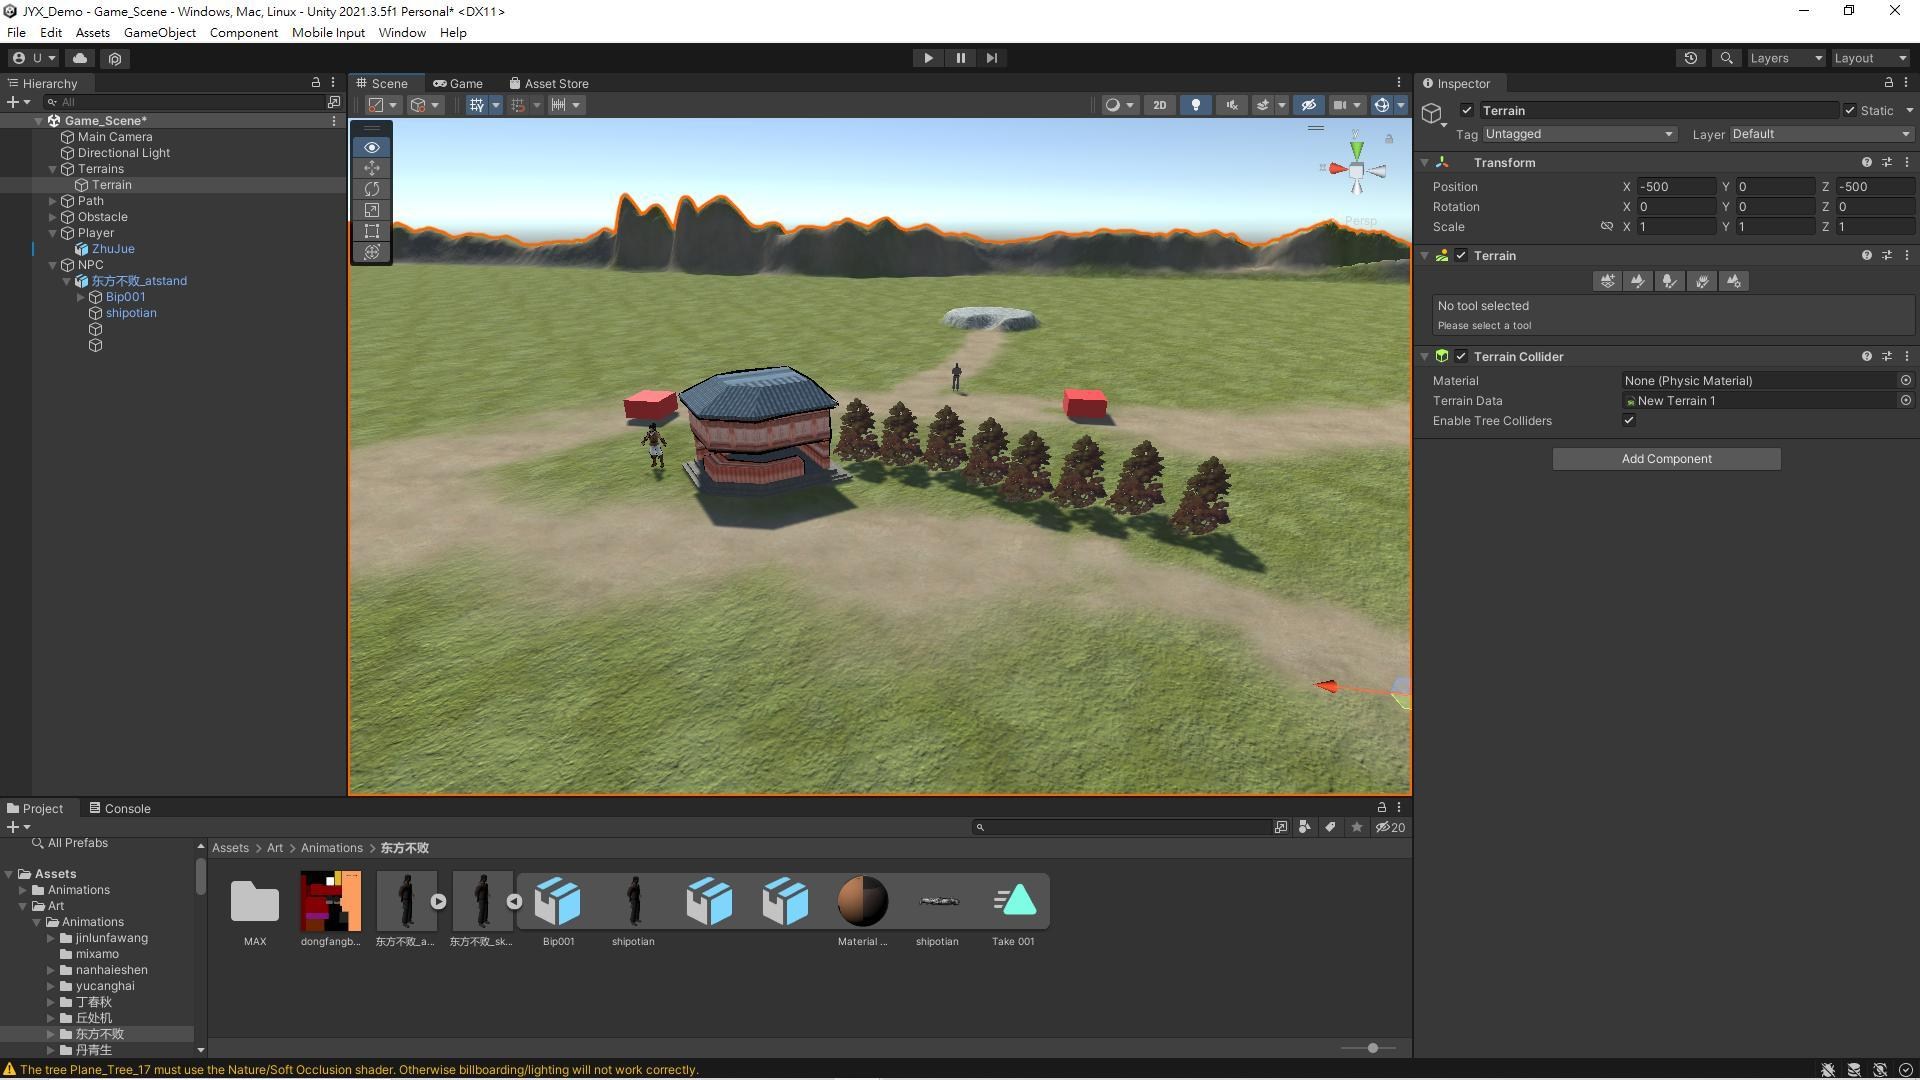Select the Scale tool in scene overlay
Screen dimensions: 1920x1080
click(x=372, y=210)
